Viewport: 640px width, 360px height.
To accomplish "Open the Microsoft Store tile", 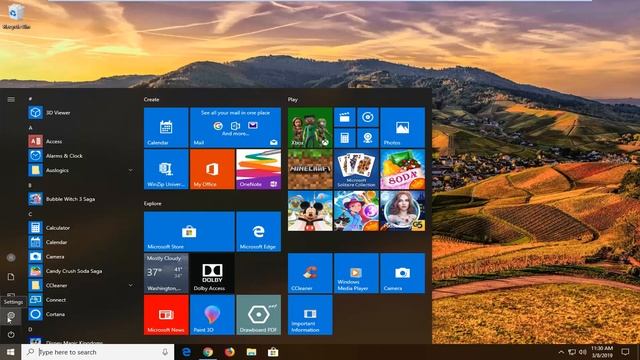I will pyautogui.click(x=189, y=231).
